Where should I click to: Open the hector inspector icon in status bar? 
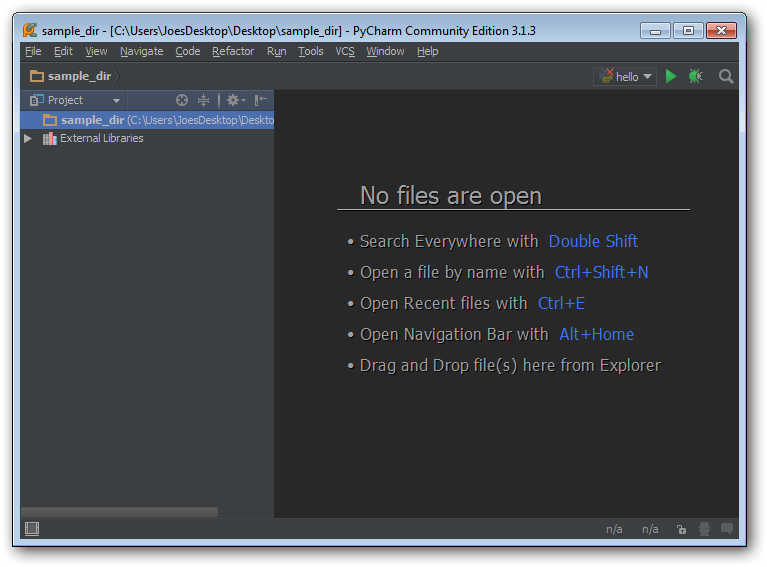click(704, 529)
